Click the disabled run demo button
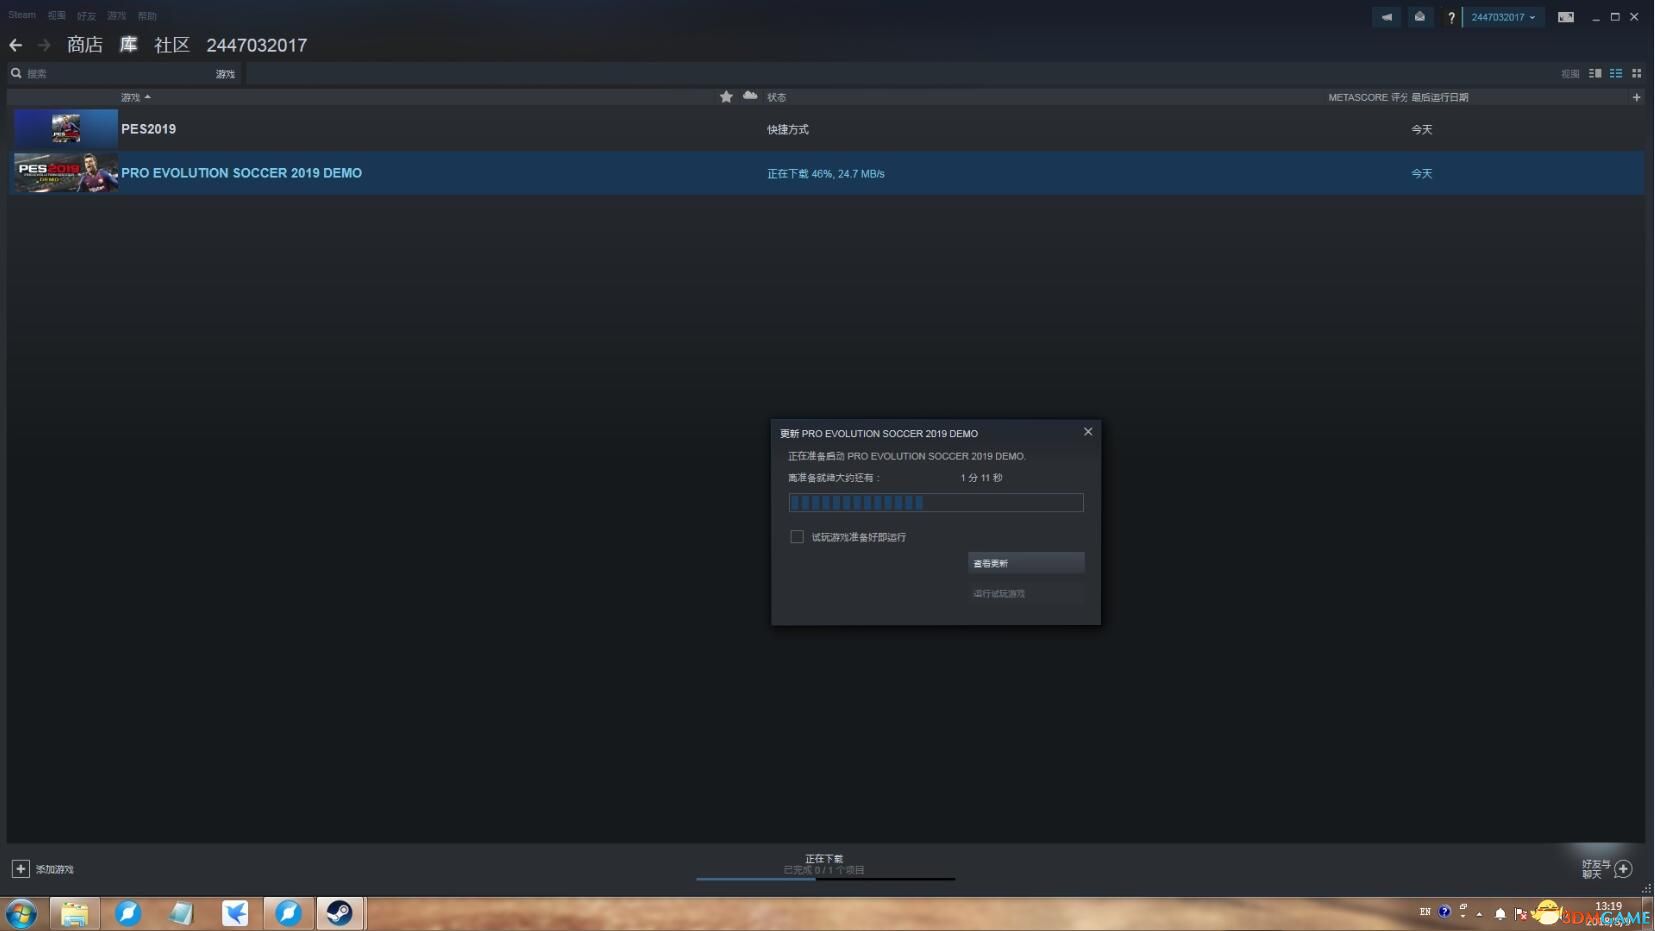 click(x=1026, y=593)
